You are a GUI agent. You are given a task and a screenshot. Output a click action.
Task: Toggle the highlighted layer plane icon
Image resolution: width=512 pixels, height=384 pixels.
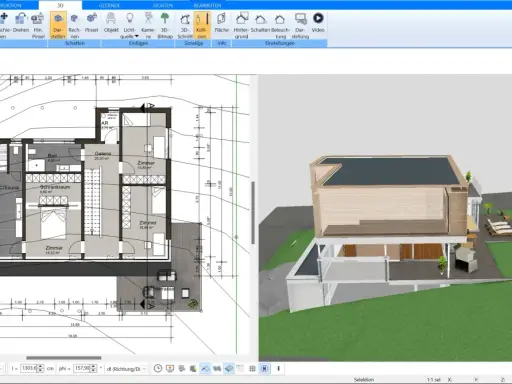(229, 368)
